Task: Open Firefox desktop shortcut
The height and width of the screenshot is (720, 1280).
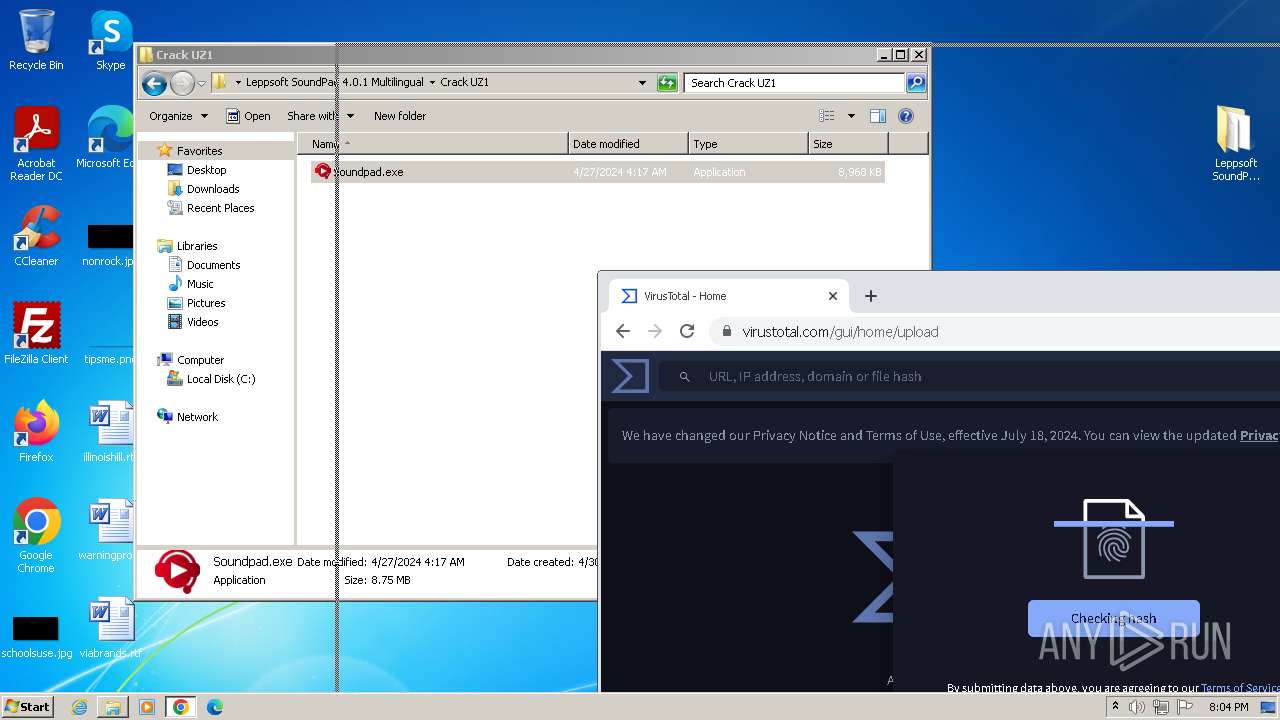Action: click(x=36, y=432)
